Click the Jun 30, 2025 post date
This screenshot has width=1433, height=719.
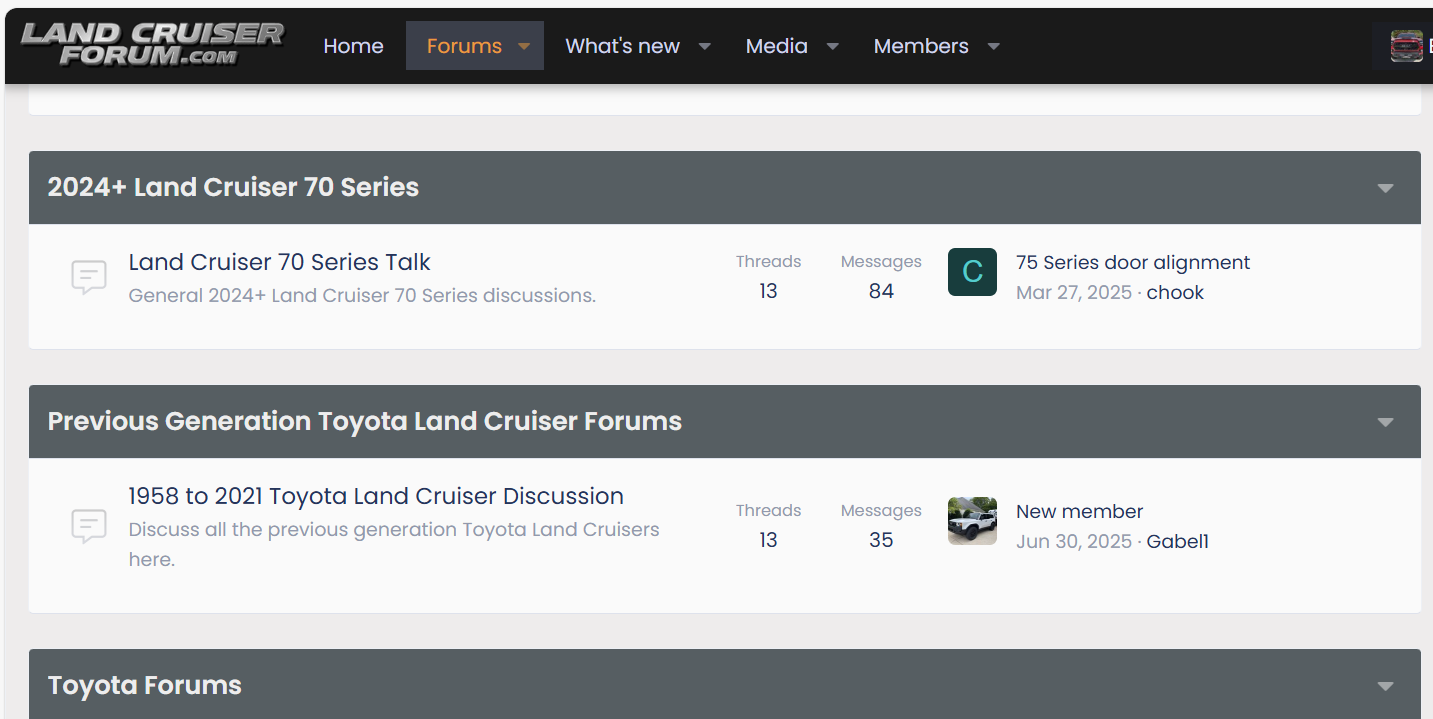[x=1074, y=542]
